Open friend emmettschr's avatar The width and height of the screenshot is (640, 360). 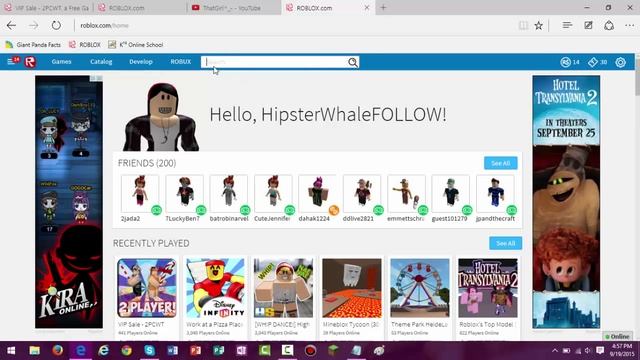407,193
